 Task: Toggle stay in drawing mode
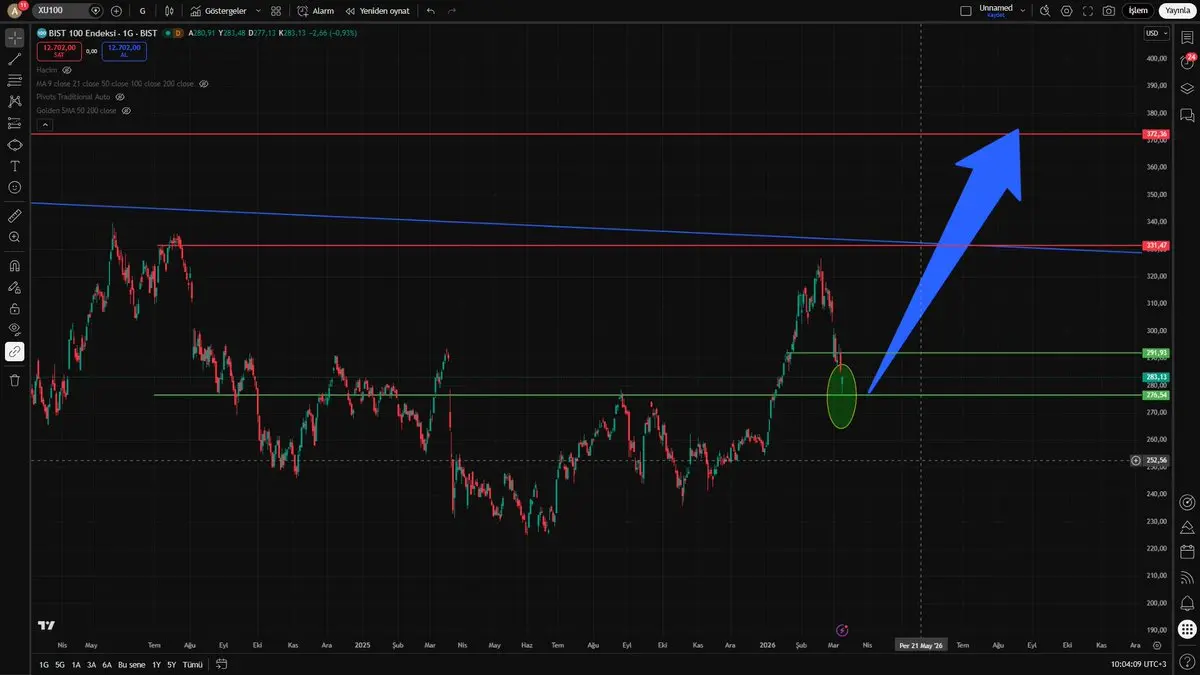[15, 287]
